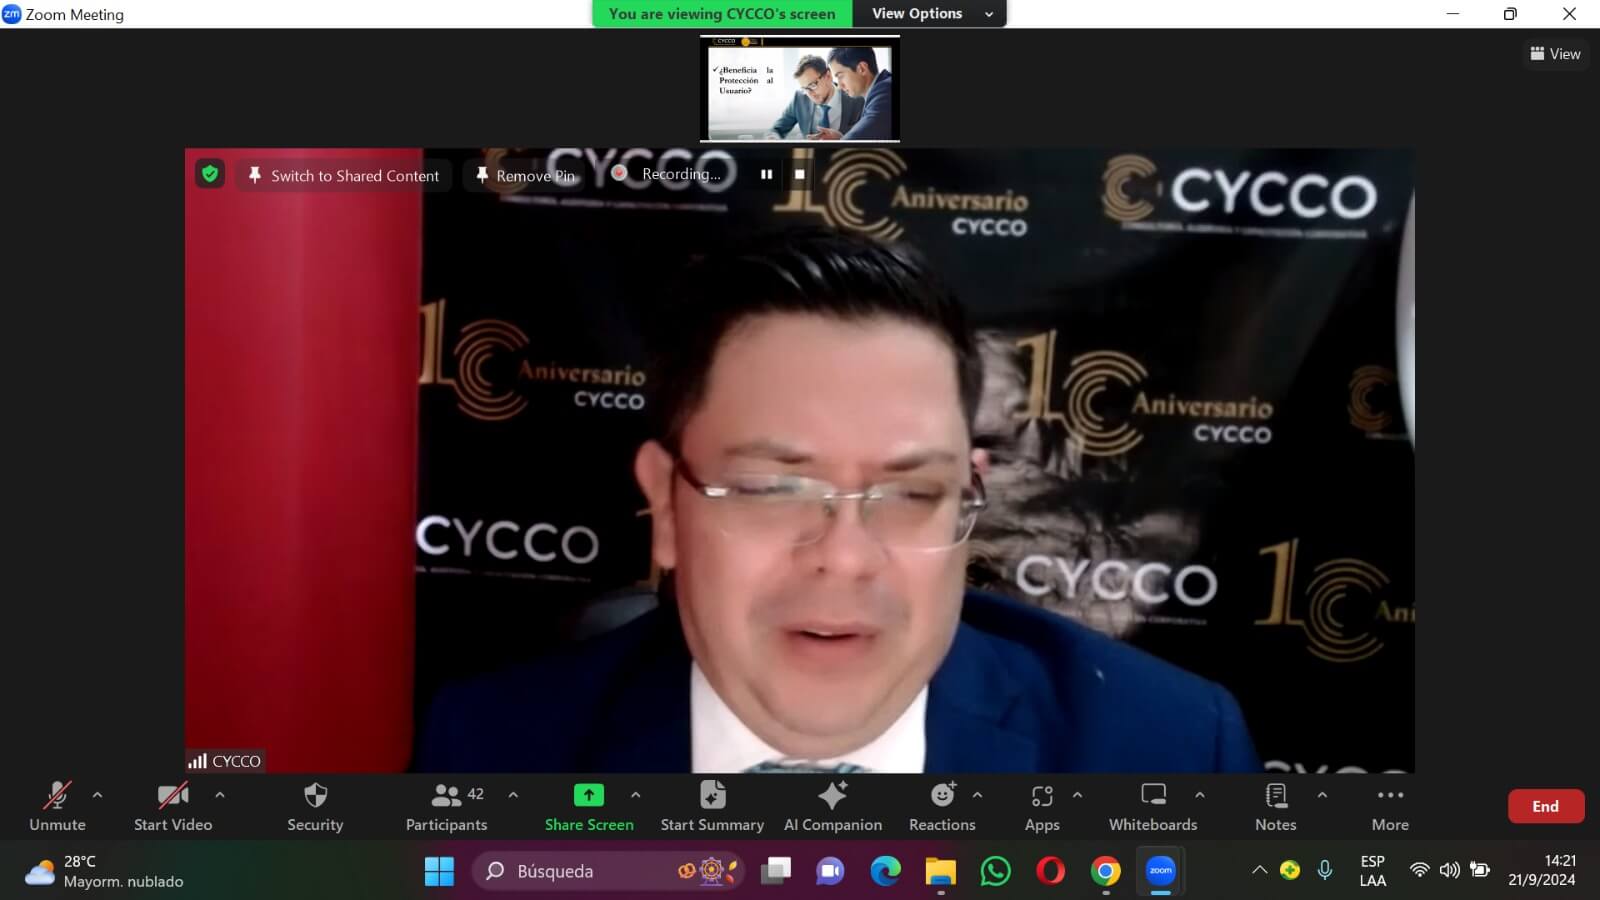This screenshot has height=900, width=1600.
Task: Select the shared screen thumbnail
Action: (x=800, y=90)
